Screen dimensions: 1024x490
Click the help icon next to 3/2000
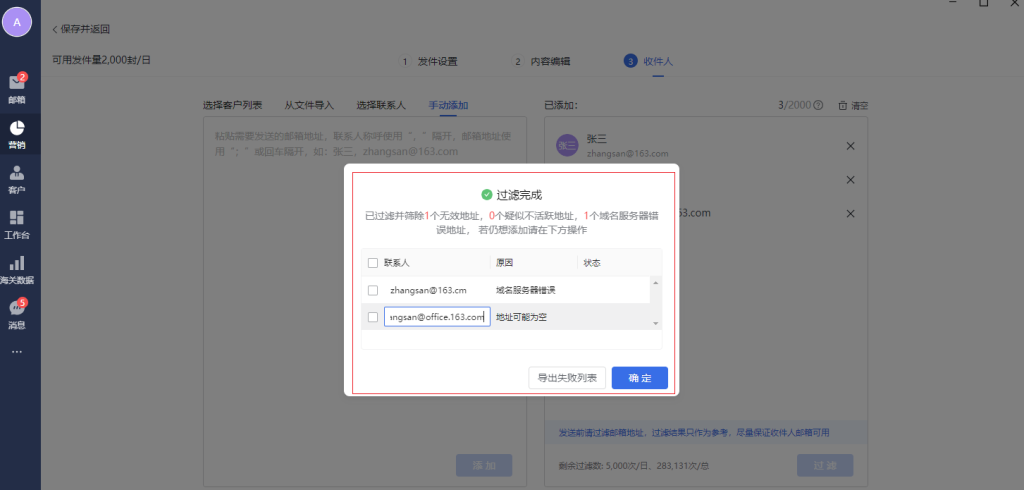[x=818, y=105]
